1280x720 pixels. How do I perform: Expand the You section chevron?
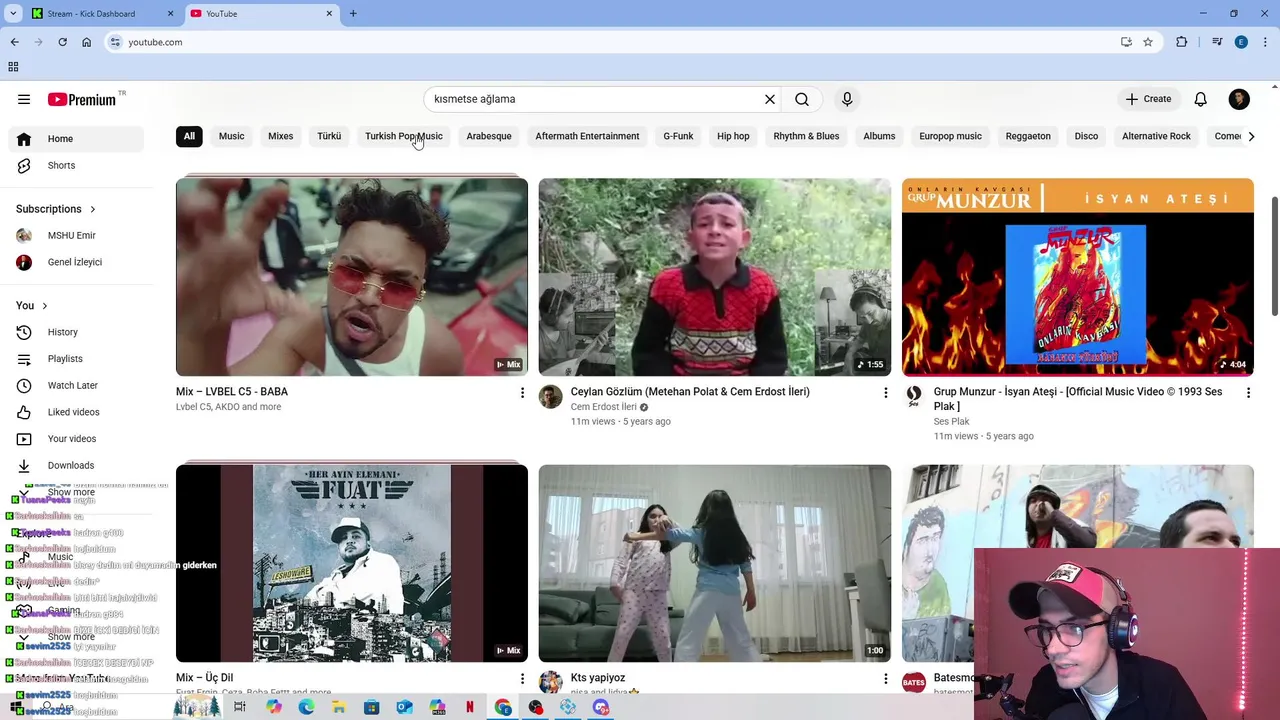click(44, 306)
